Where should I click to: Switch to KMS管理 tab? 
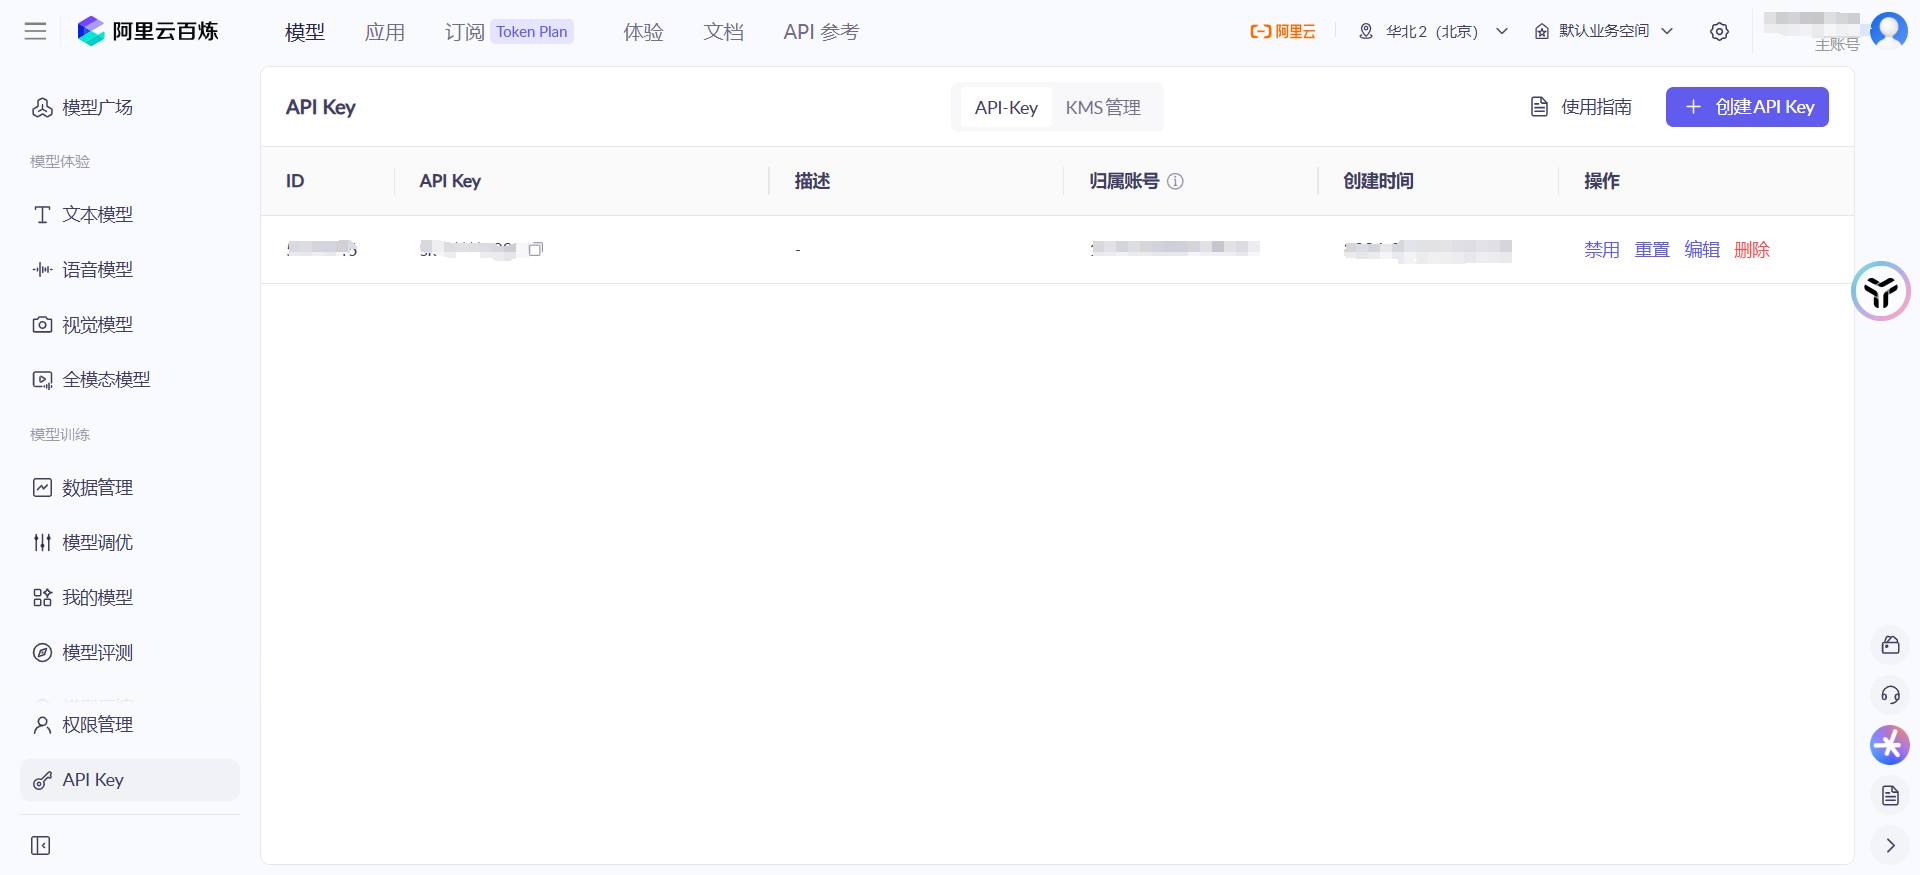click(x=1103, y=107)
